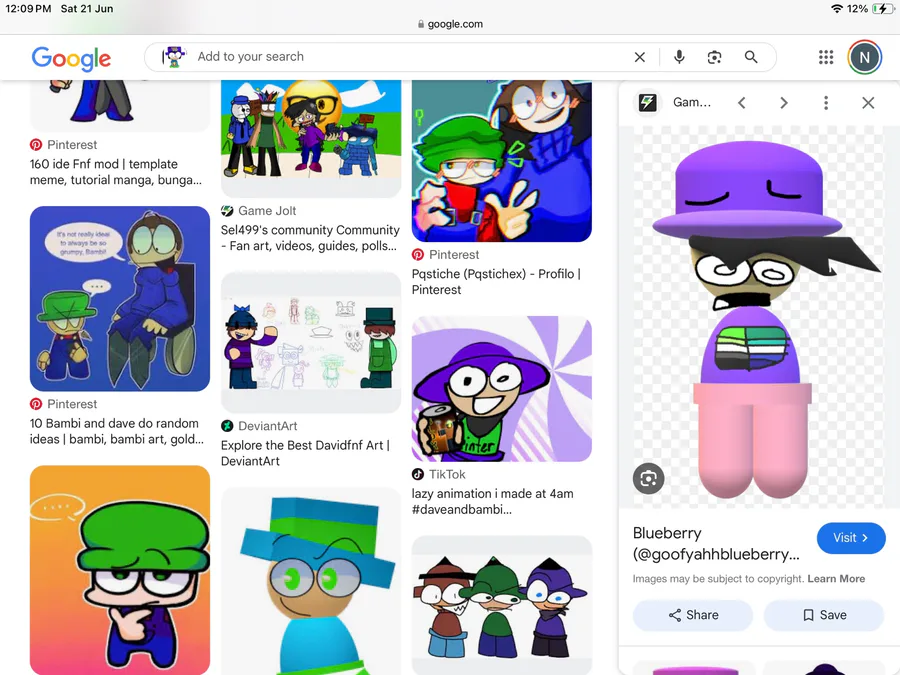This screenshot has width=900, height=675.
Task: Open the Sel499's community group image
Action: [x=311, y=138]
